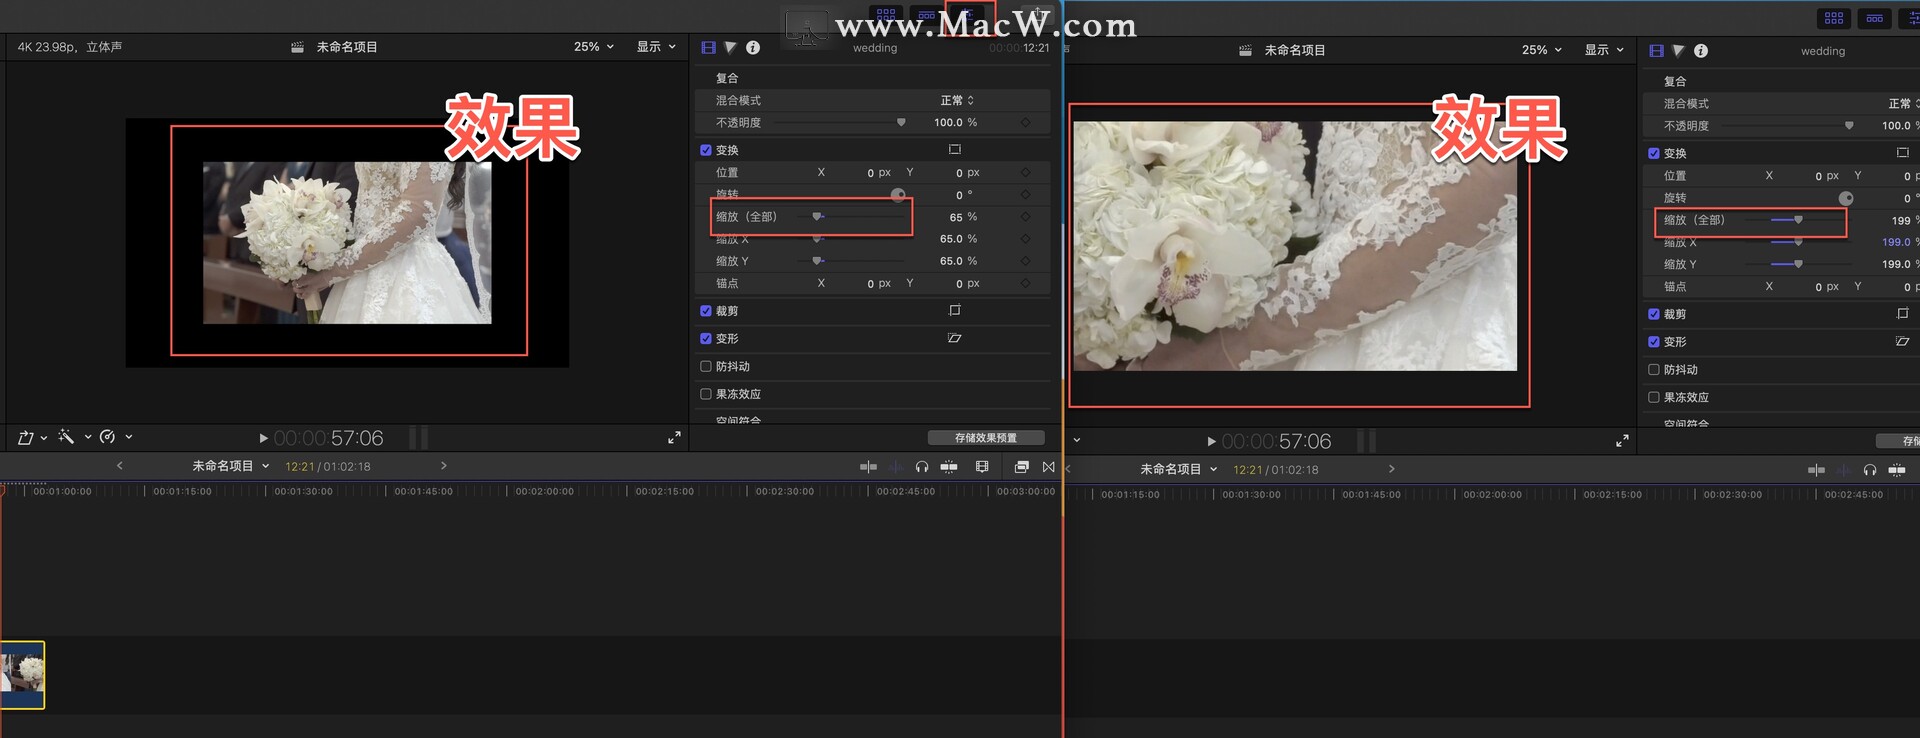Go back in left timeline history
1920x738 pixels.
(x=120, y=466)
